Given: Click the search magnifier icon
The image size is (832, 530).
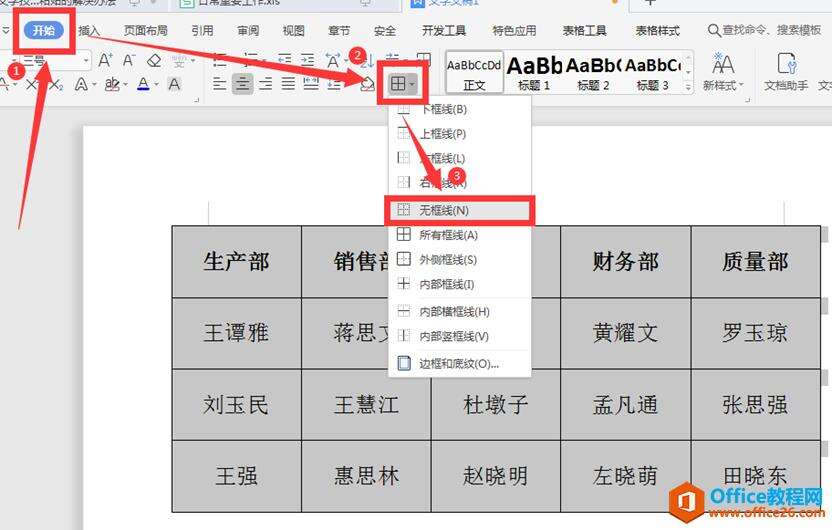Looking at the screenshot, I should point(714,30).
